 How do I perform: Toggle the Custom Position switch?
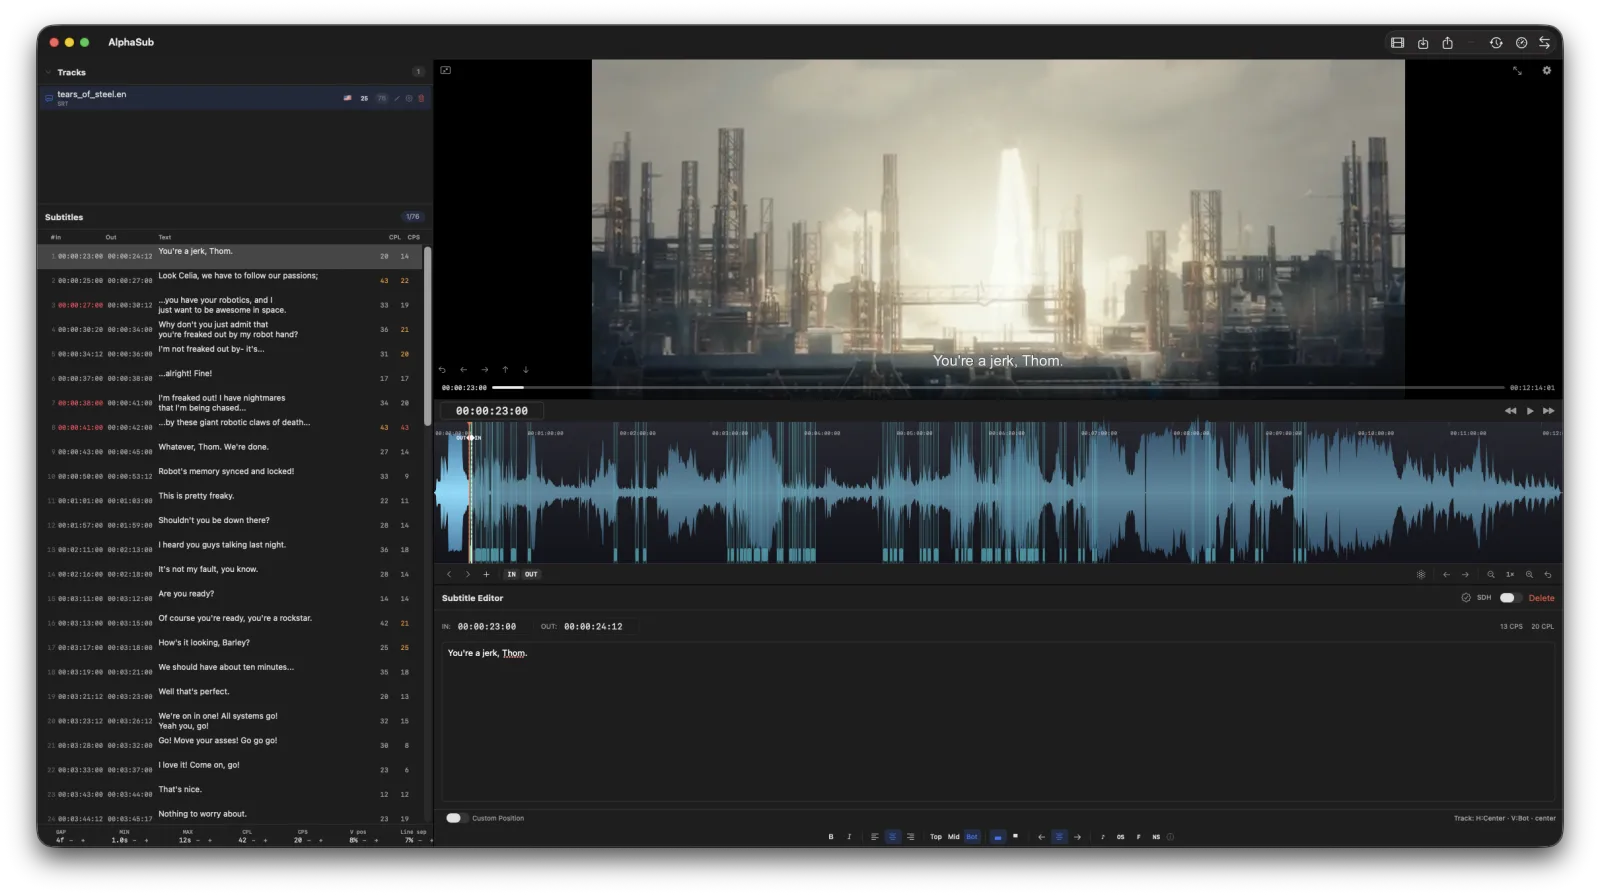click(455, 818)
